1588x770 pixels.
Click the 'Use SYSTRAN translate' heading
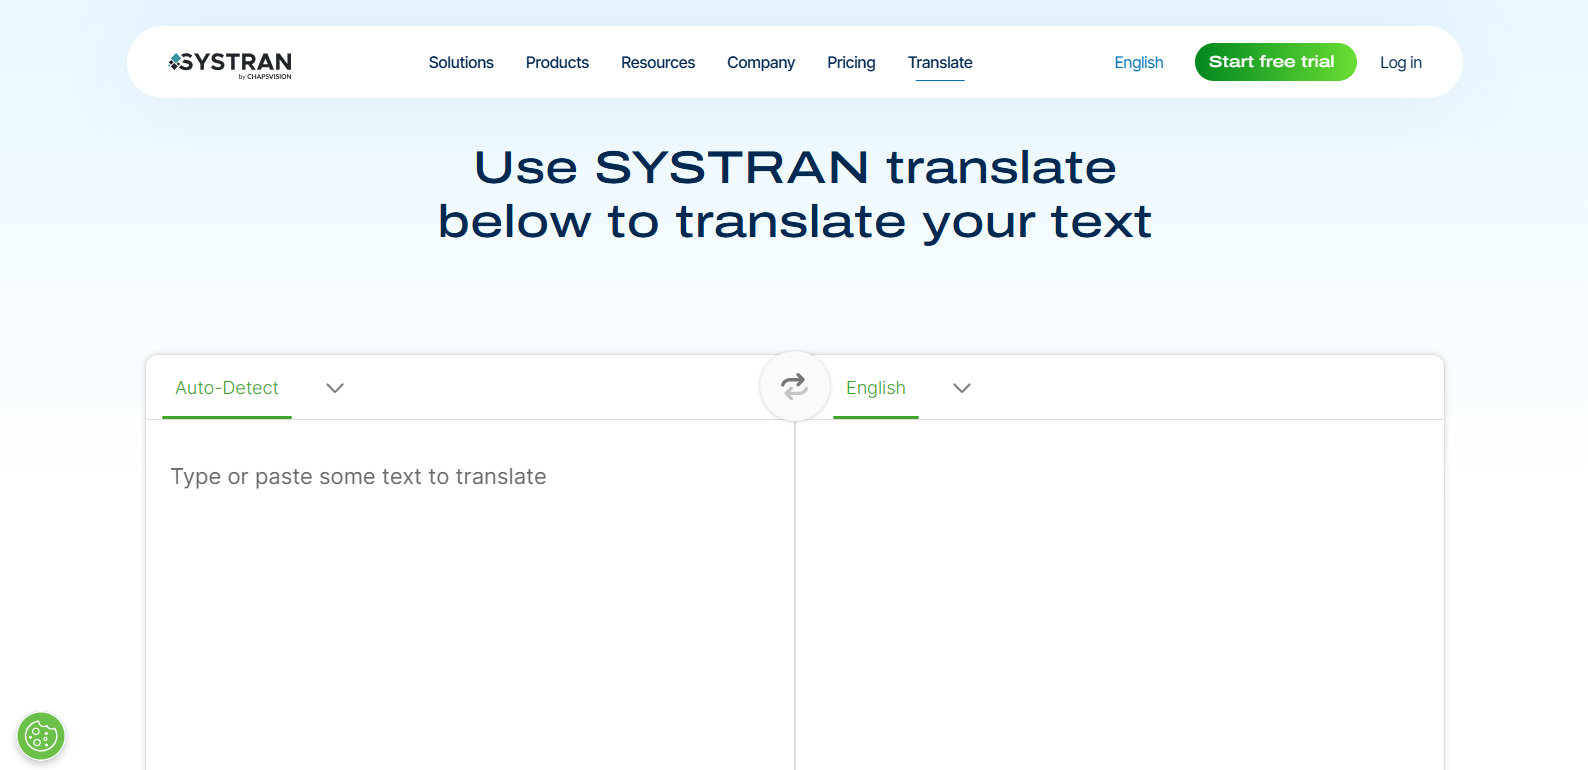[795, 194]
